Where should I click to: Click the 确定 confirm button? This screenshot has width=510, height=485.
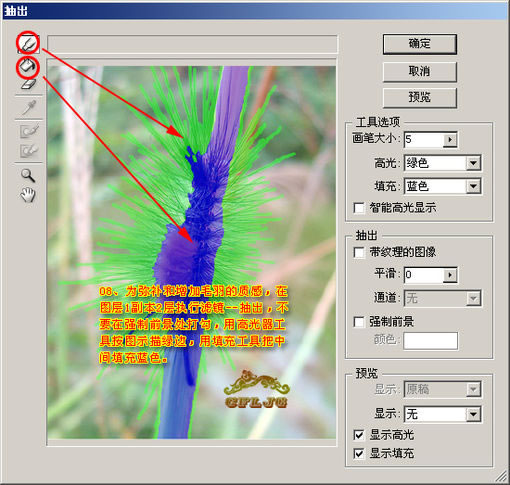click(x=419, y=44)
